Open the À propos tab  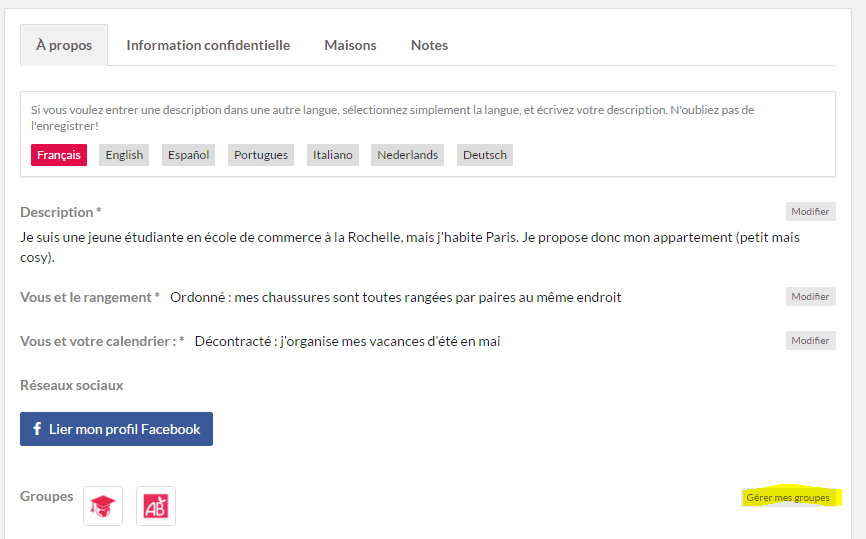coord(64,45)
